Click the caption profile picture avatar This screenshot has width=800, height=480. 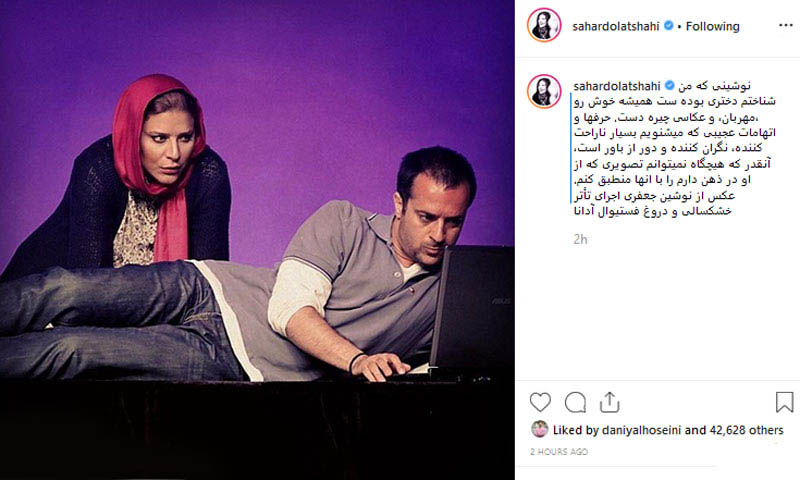click(544, 91)
